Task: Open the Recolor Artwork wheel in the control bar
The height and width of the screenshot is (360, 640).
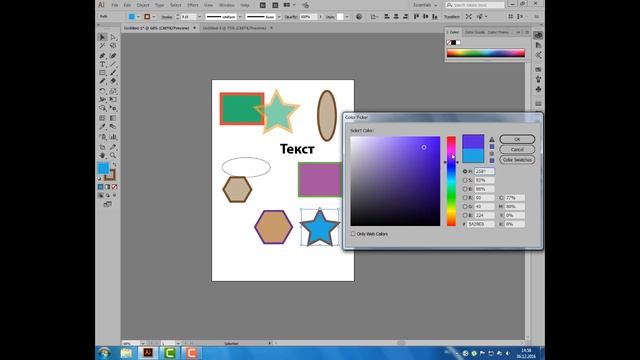Action: [x=359, y=17]
